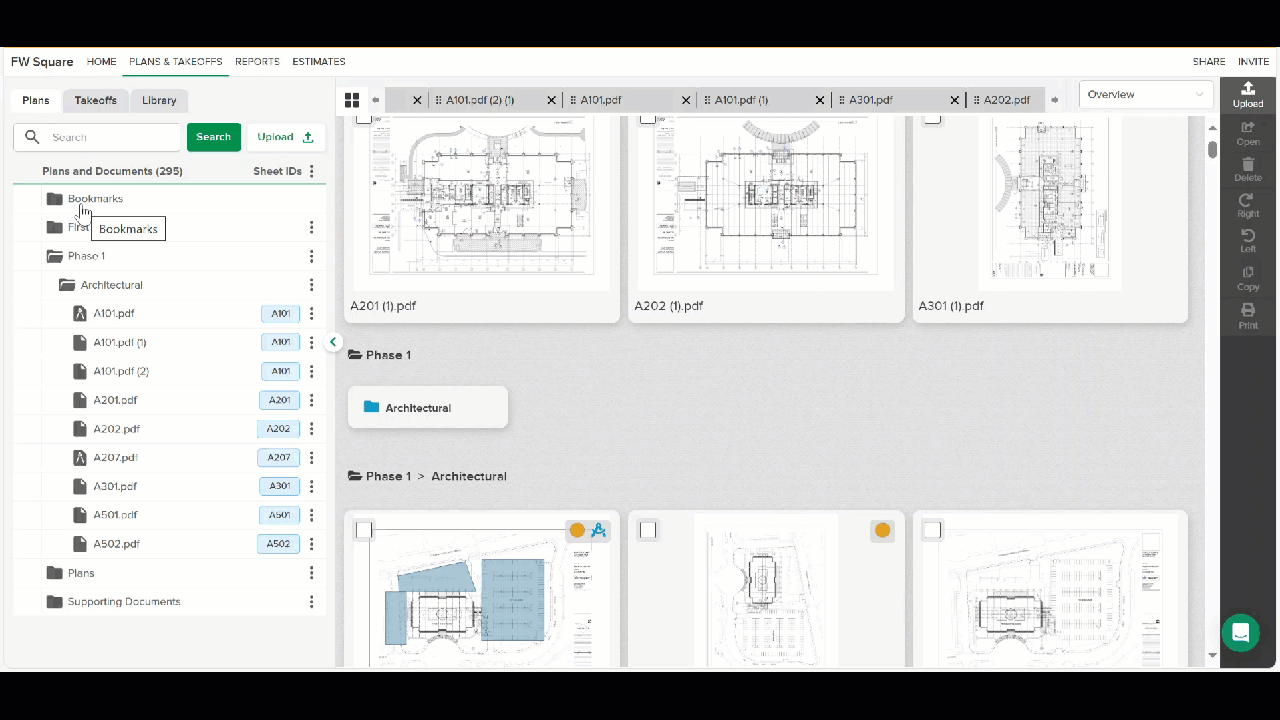
Task: Open kebab menu for A201.pdf row
Action: point(312,400)
